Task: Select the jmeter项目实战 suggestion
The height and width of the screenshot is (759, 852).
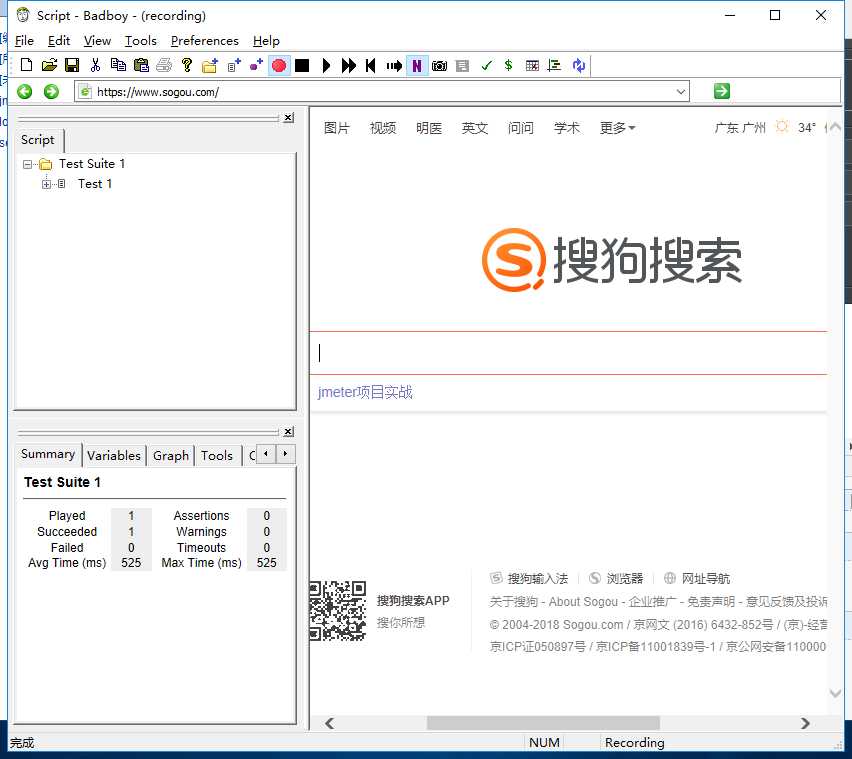Action: pyautogui.click(x=365, y=392)
